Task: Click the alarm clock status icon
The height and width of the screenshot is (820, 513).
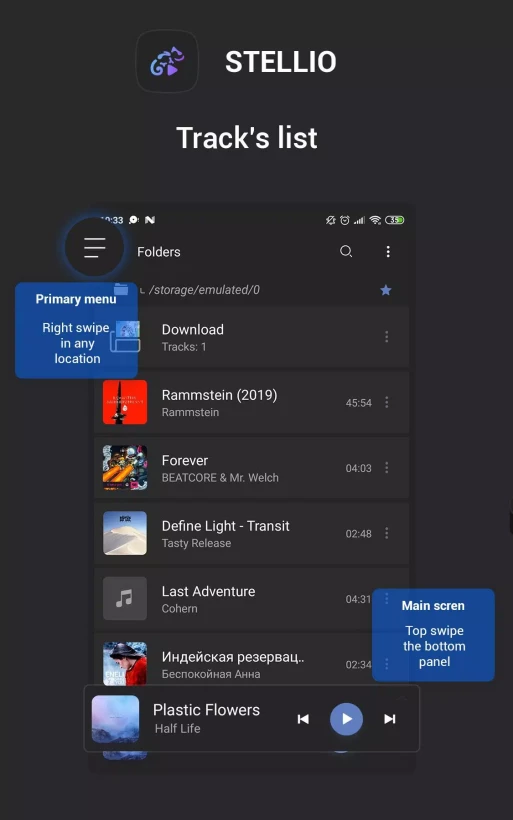Action: pyautogui.click(x=345, y=220)
